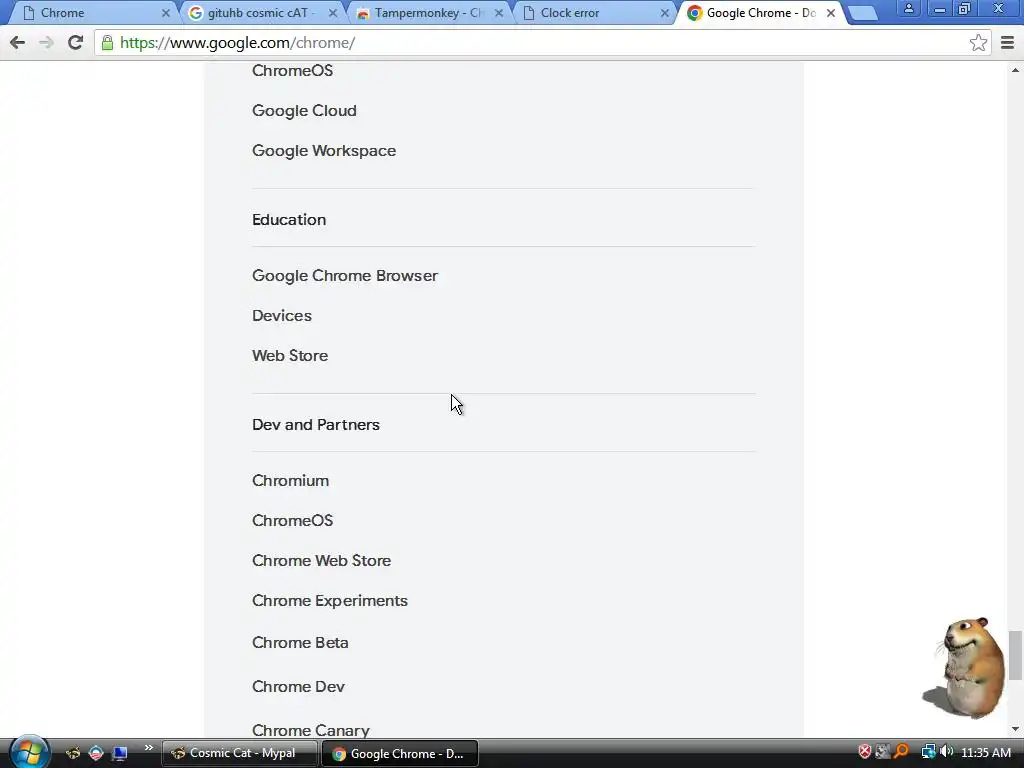
Task: Expand the quick launch overflow chevron
Action: [148, 748]
